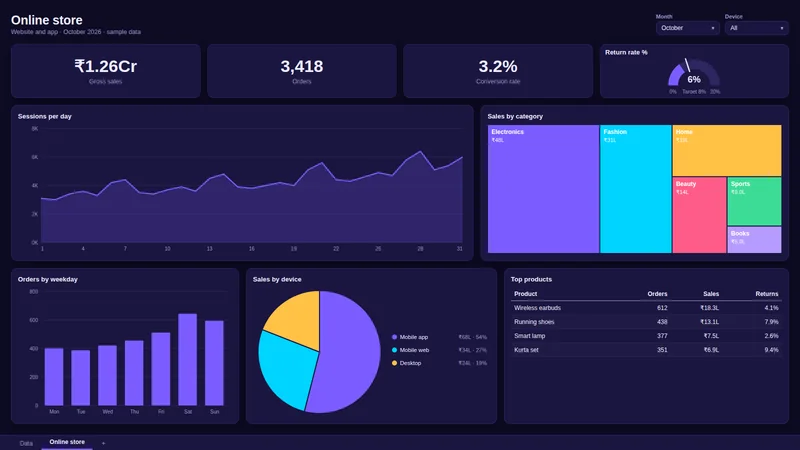Sort by the Returns column header
The image size is (800, 450).
pos(767,294)
